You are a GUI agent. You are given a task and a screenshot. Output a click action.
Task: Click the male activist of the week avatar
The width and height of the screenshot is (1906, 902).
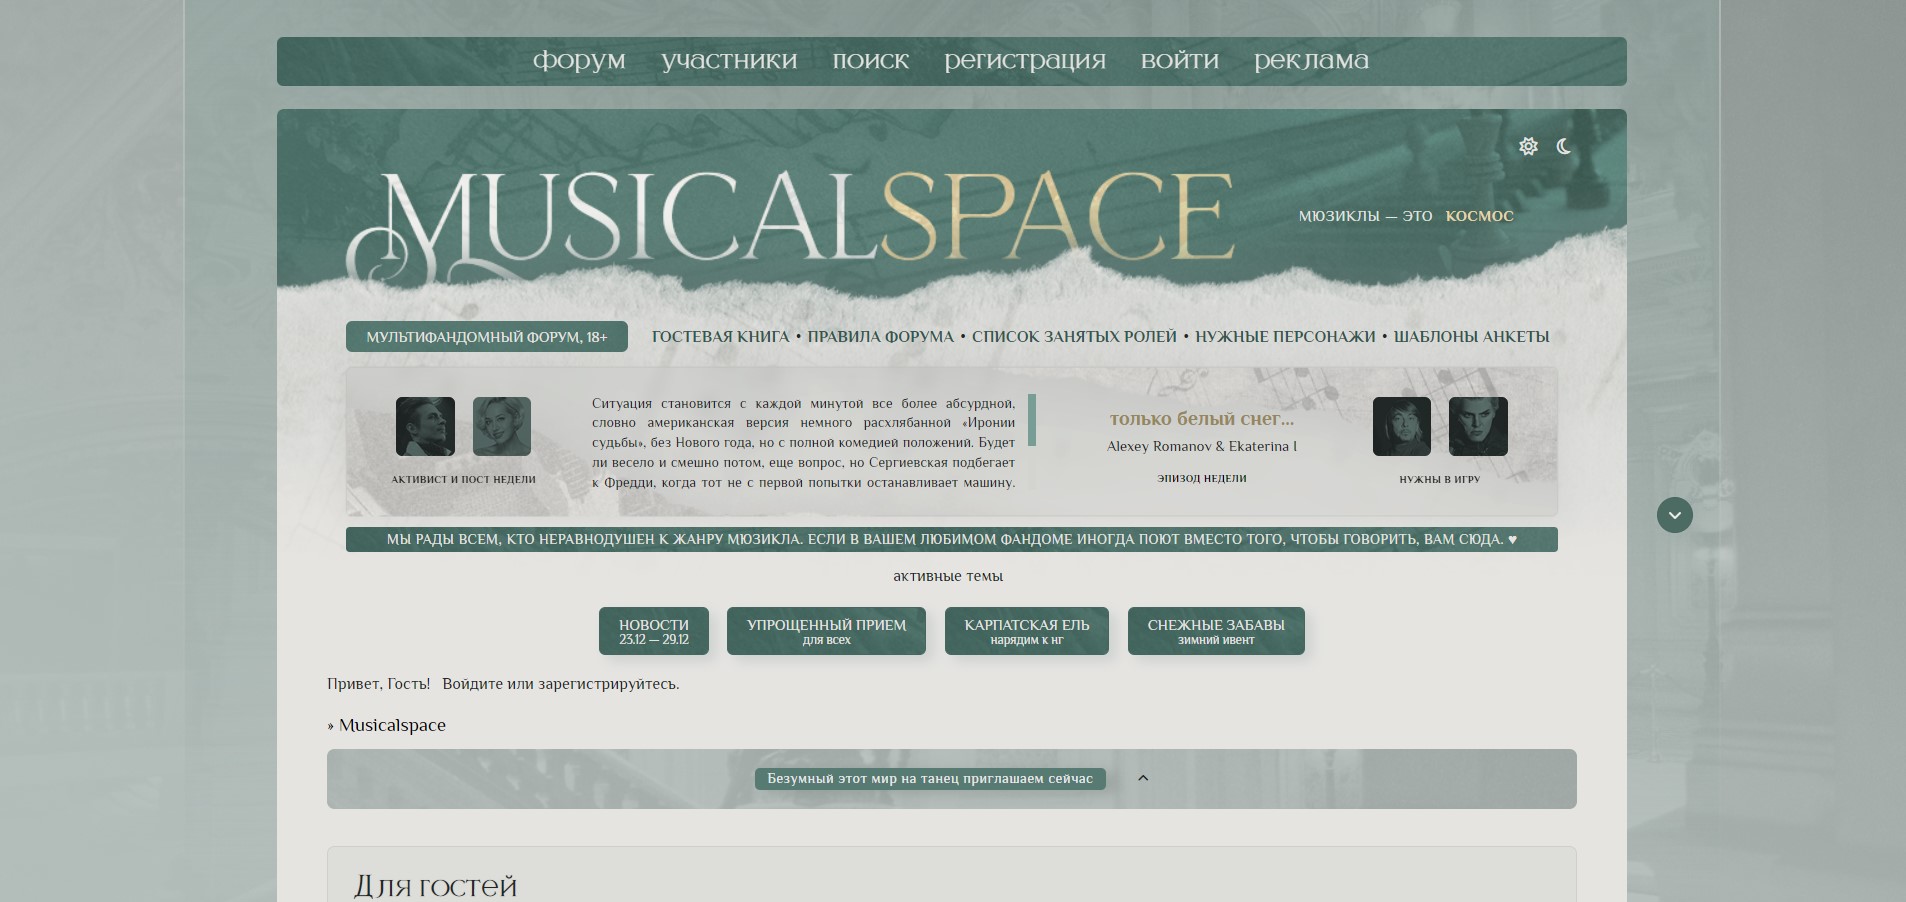click(x=425, y=426)
